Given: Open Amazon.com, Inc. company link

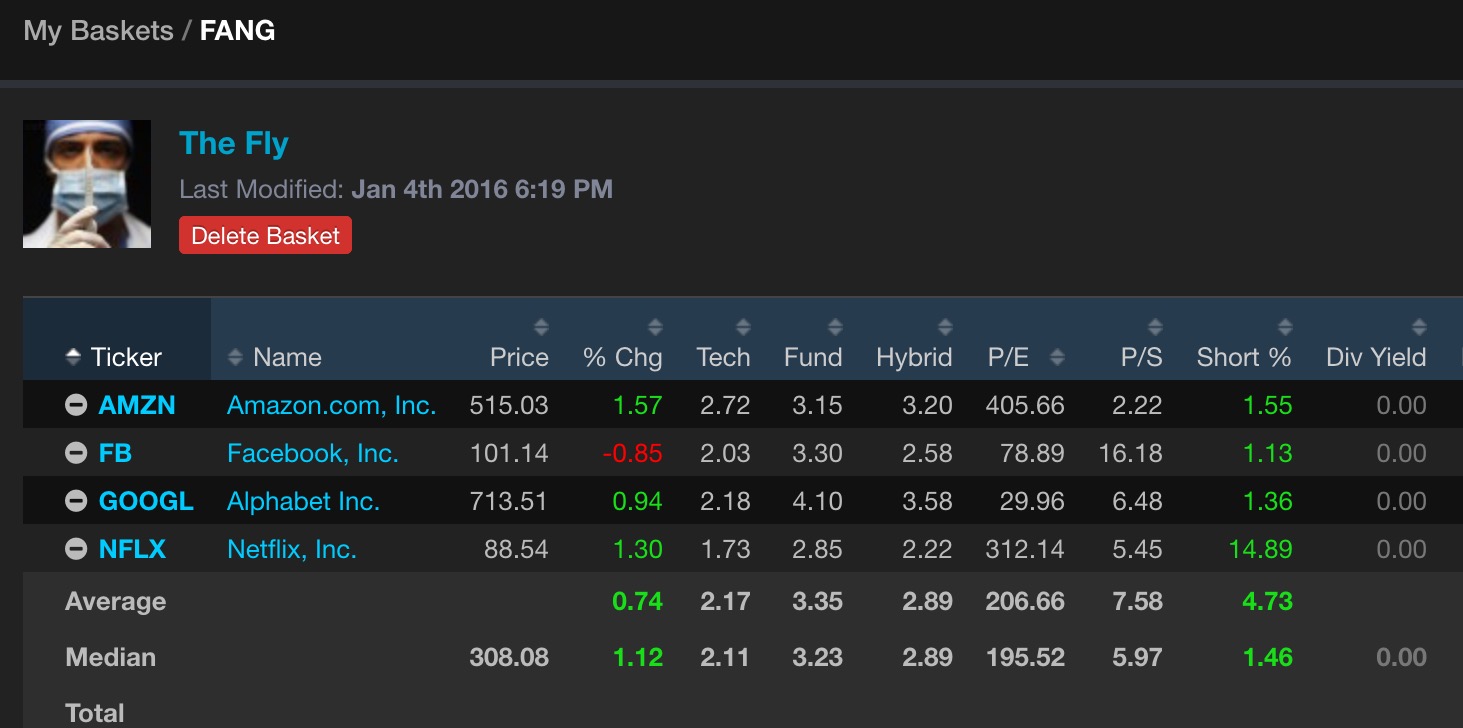Looking at the screenshot, I should [x=331, y=405].
